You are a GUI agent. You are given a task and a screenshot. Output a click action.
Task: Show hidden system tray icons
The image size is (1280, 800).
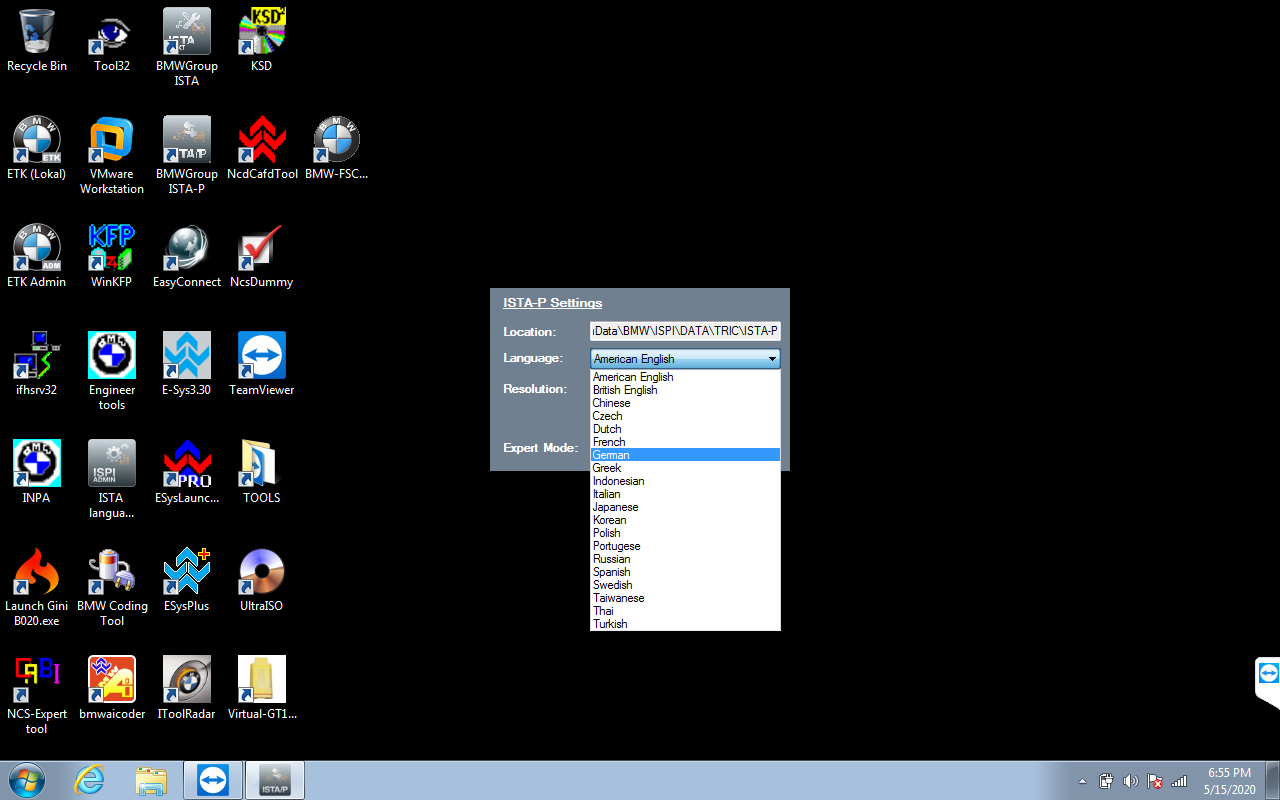(x=1083, y=781)
